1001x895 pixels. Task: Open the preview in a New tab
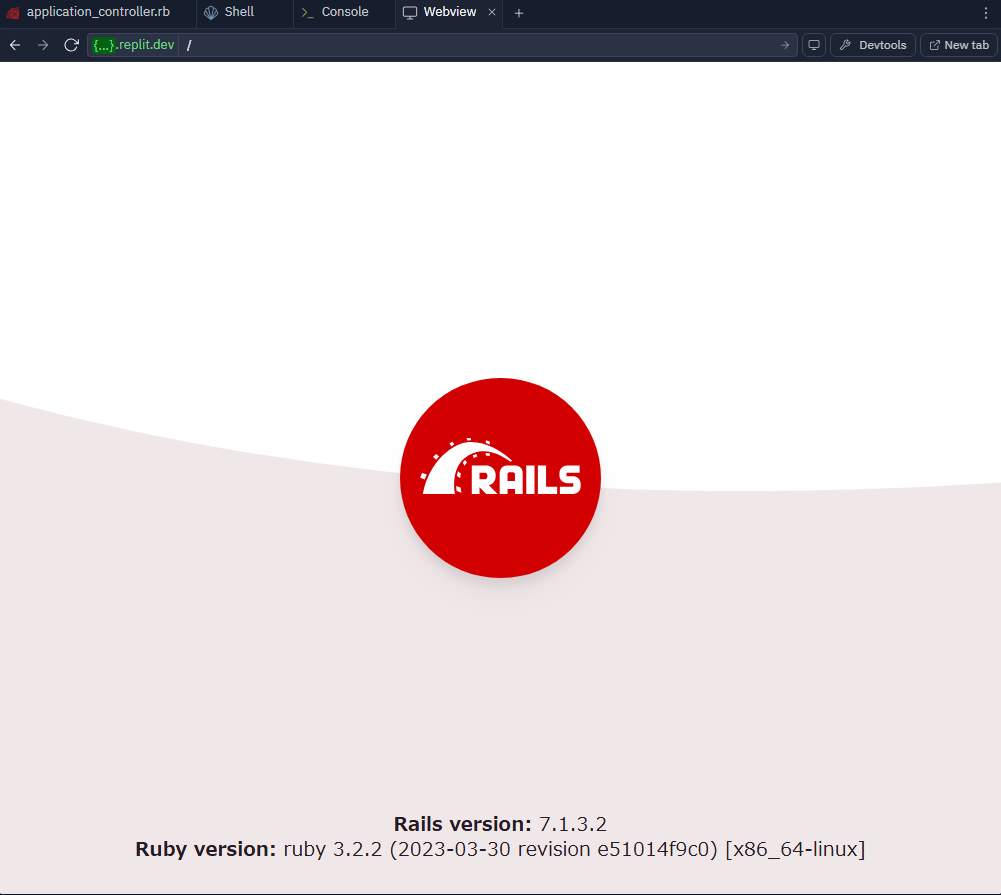[x=958, y=45]
